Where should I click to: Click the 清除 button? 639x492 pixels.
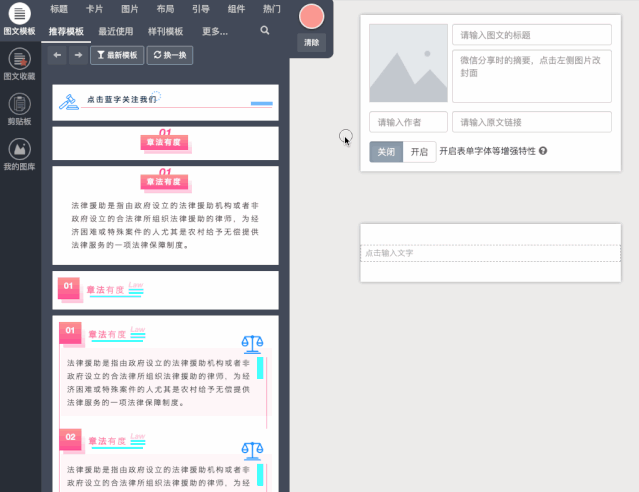(311, 42)
